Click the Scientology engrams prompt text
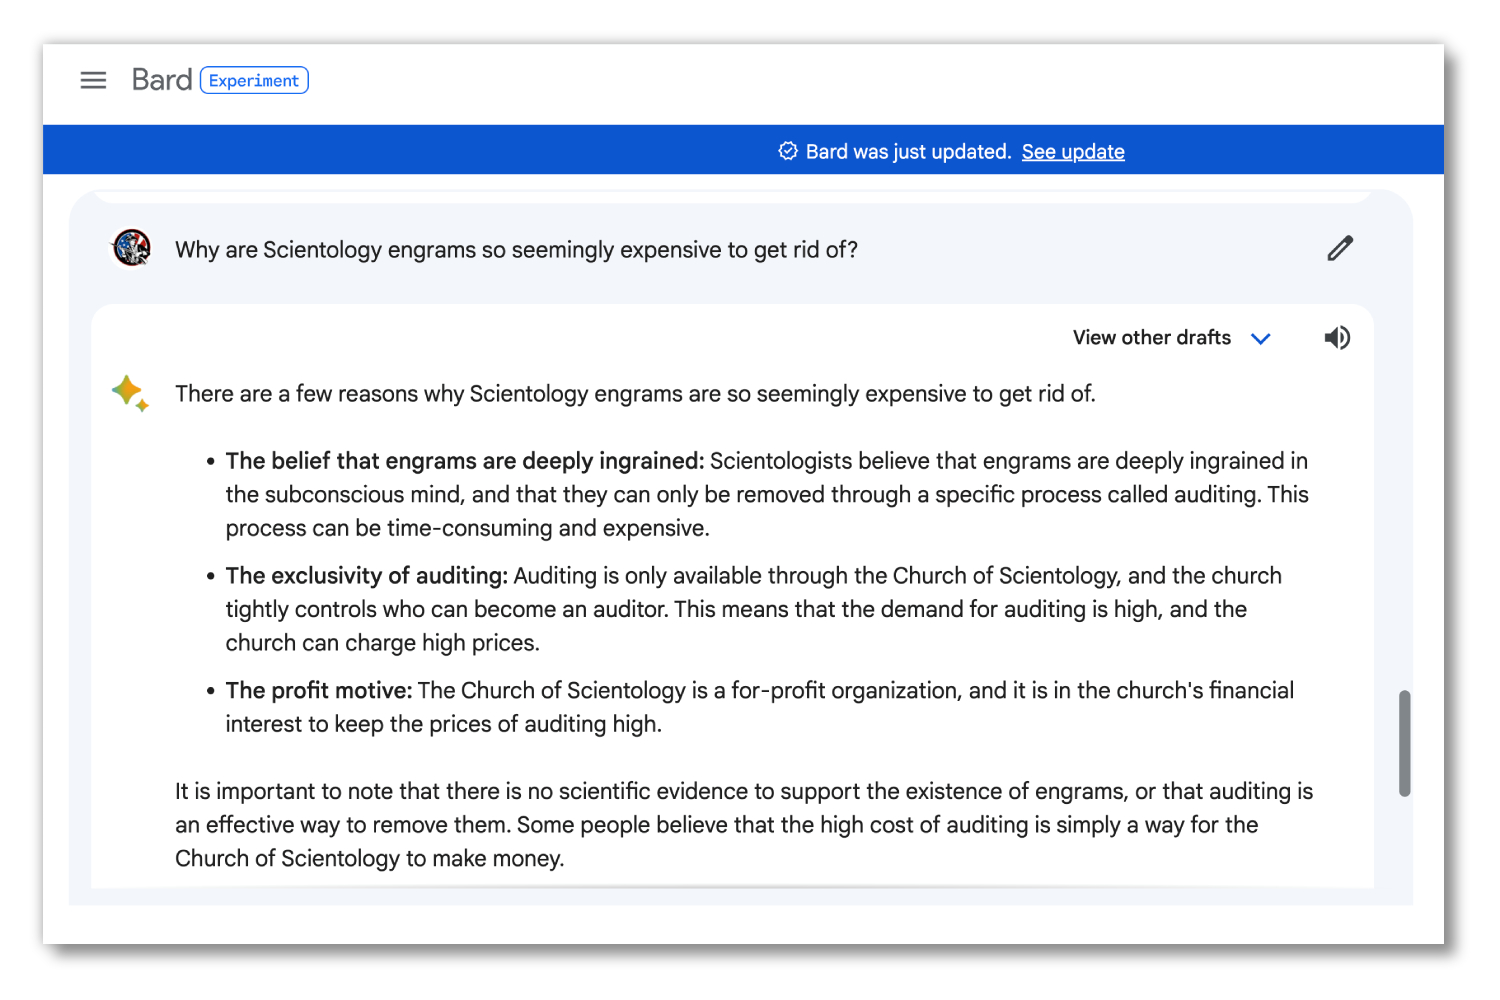Image resolution: width=1500 pixels, height=1000 pixels. (x=516, y=250)
